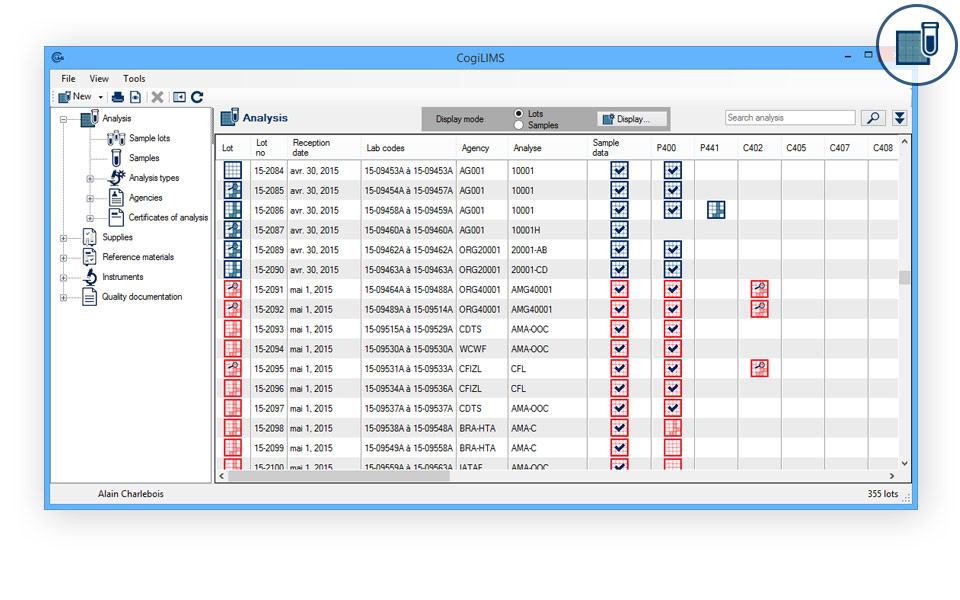The image size is (960, 600).
Task: Click the lot grid icon for lot 15-2084
Action: pos(232,170)
